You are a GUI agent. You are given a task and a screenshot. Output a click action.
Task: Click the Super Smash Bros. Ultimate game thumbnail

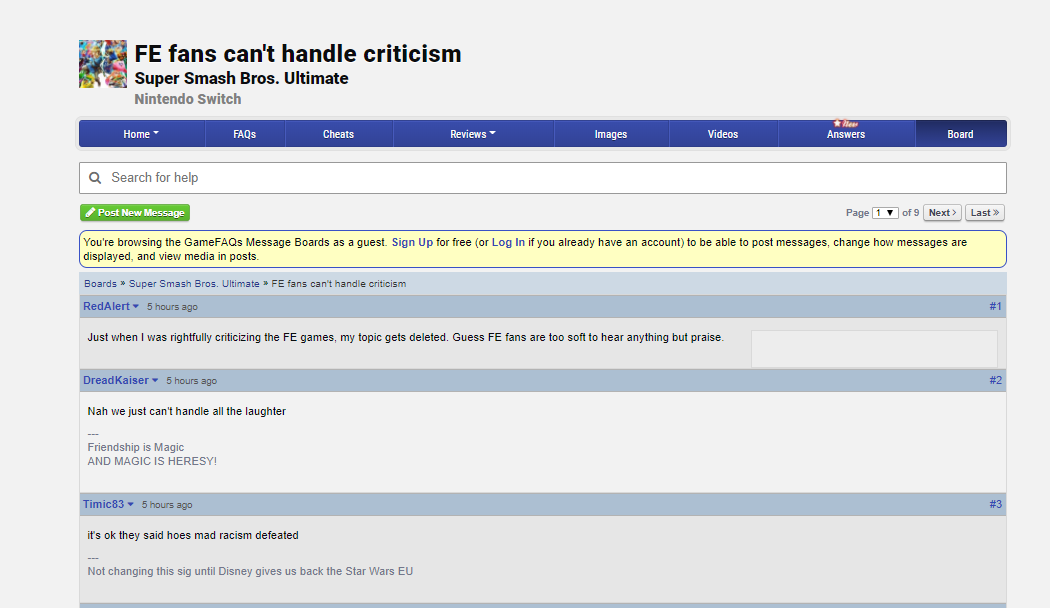click(102, 64)
